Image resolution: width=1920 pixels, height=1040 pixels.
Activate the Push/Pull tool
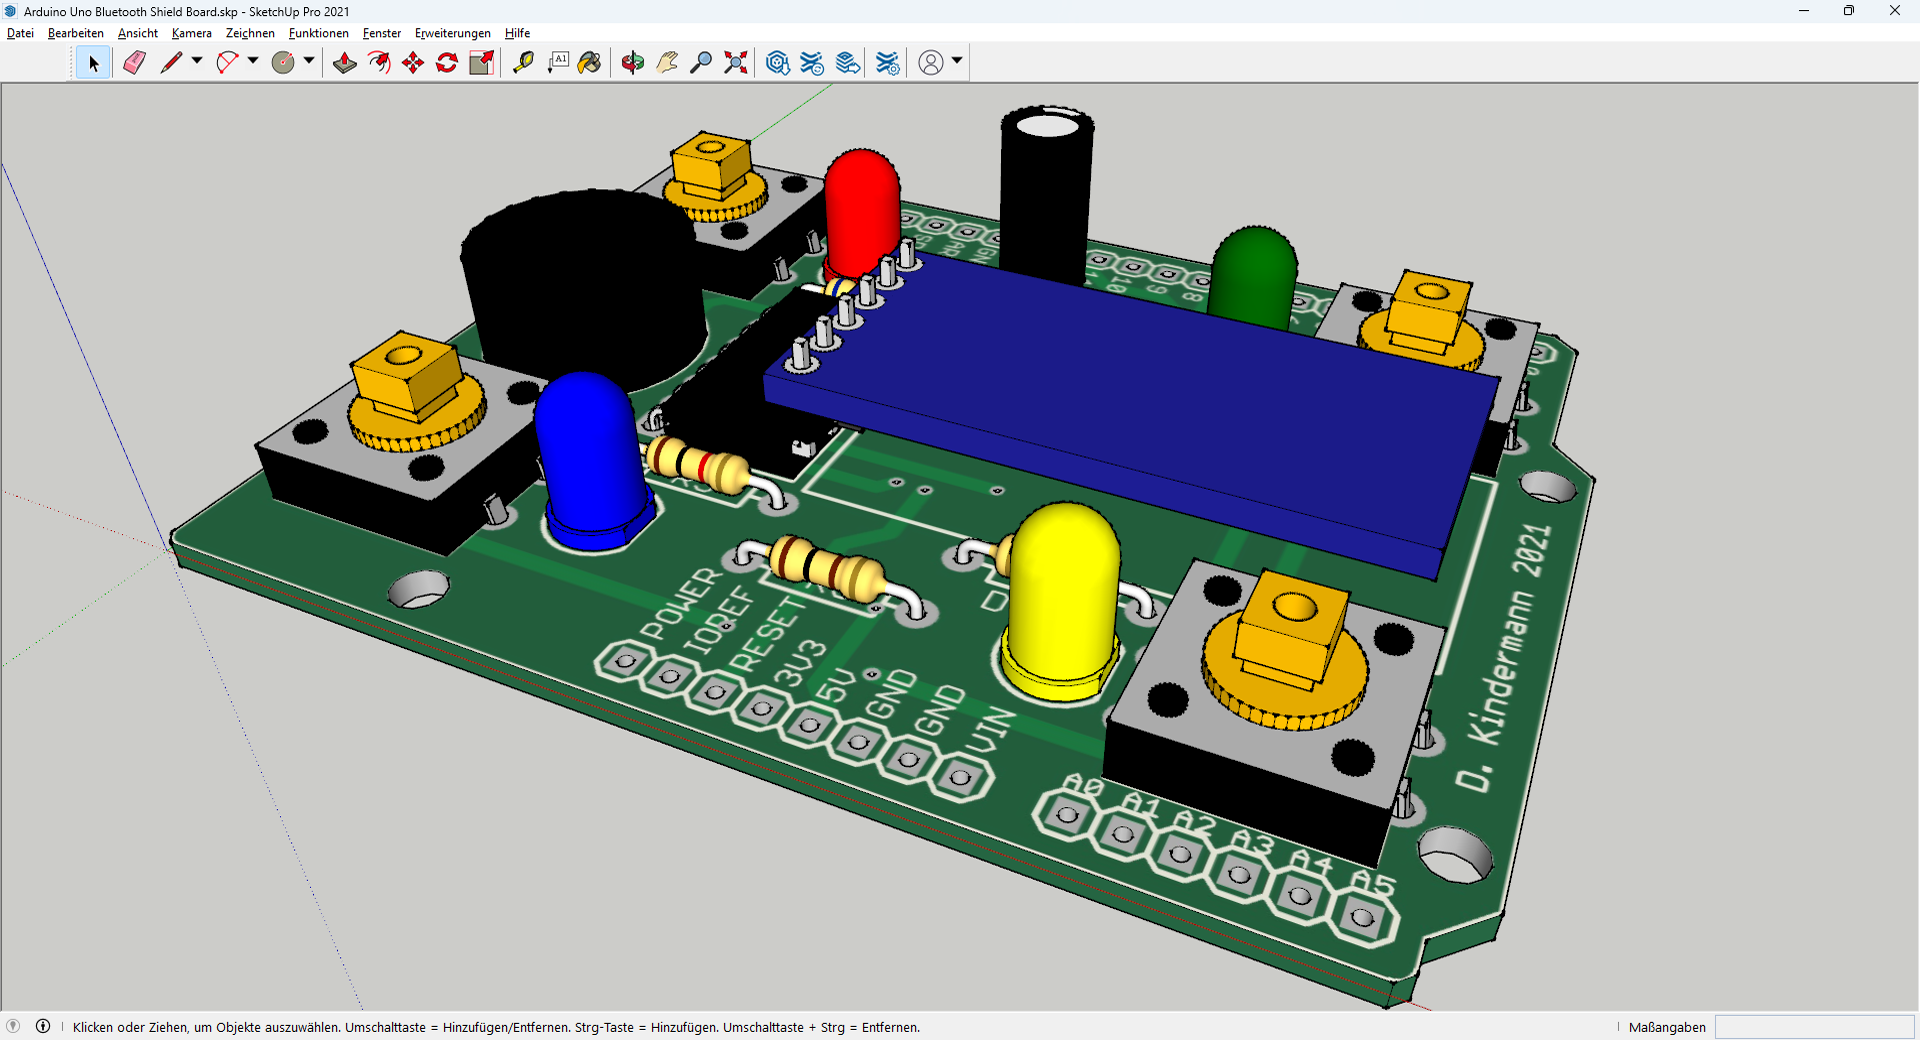coord(345,63)
